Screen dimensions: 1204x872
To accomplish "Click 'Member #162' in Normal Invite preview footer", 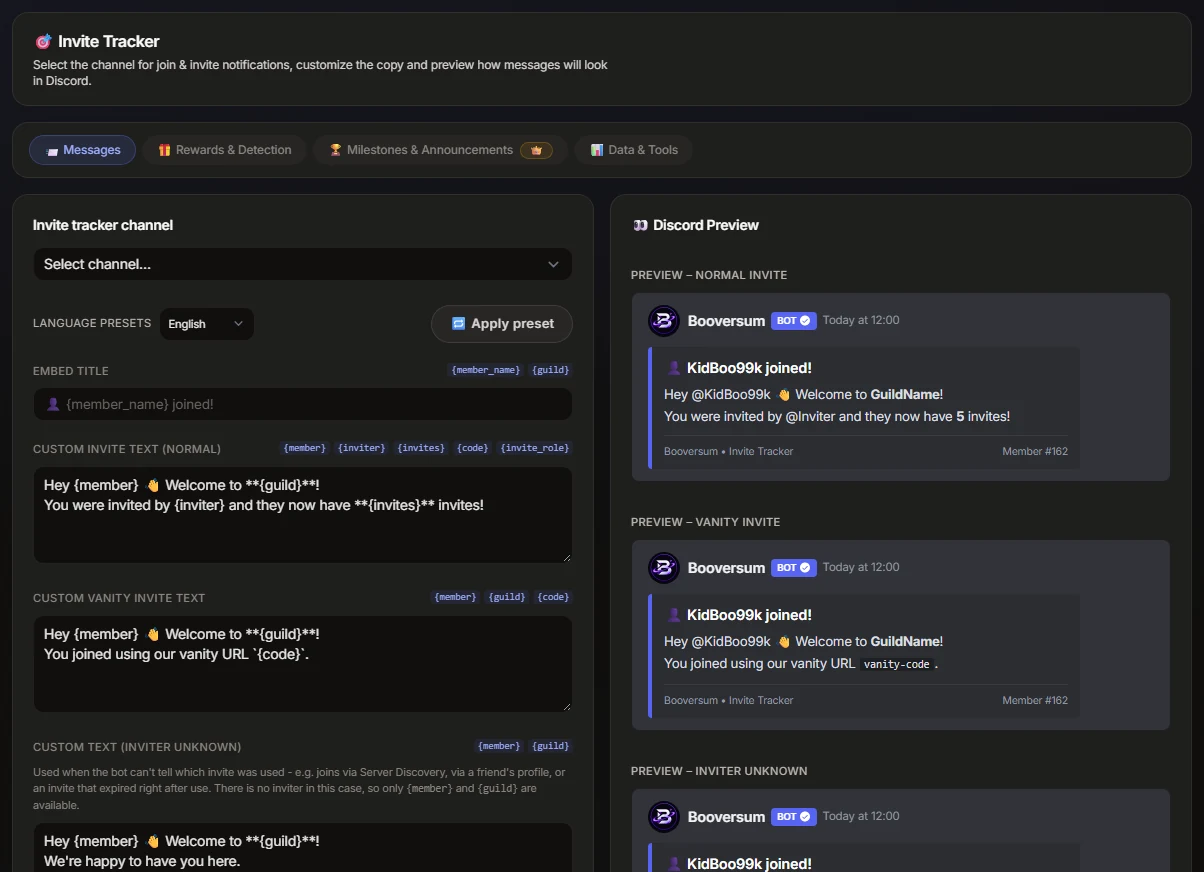I will pos(1035,451).
